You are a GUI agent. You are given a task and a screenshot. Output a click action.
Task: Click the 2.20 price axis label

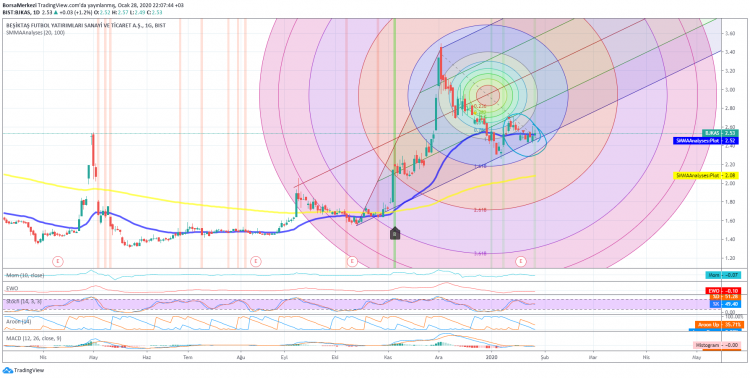[729, 164]
